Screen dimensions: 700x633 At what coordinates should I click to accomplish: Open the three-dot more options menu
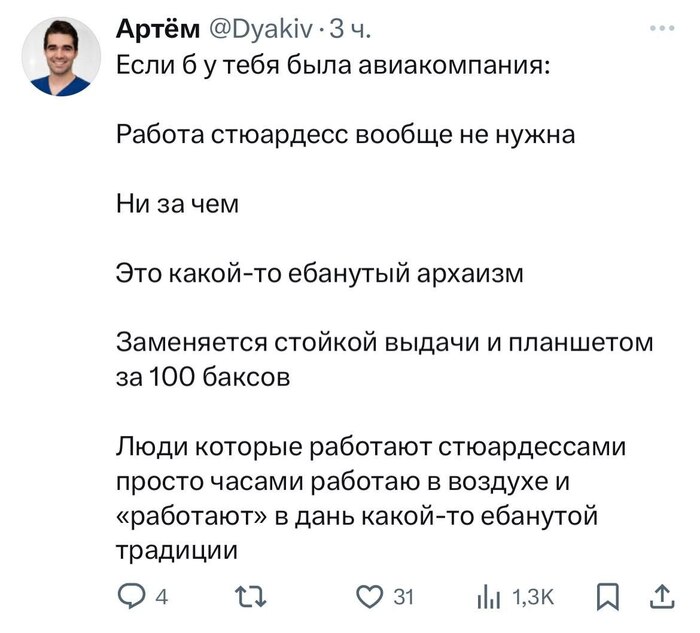[x=661, y=30]
